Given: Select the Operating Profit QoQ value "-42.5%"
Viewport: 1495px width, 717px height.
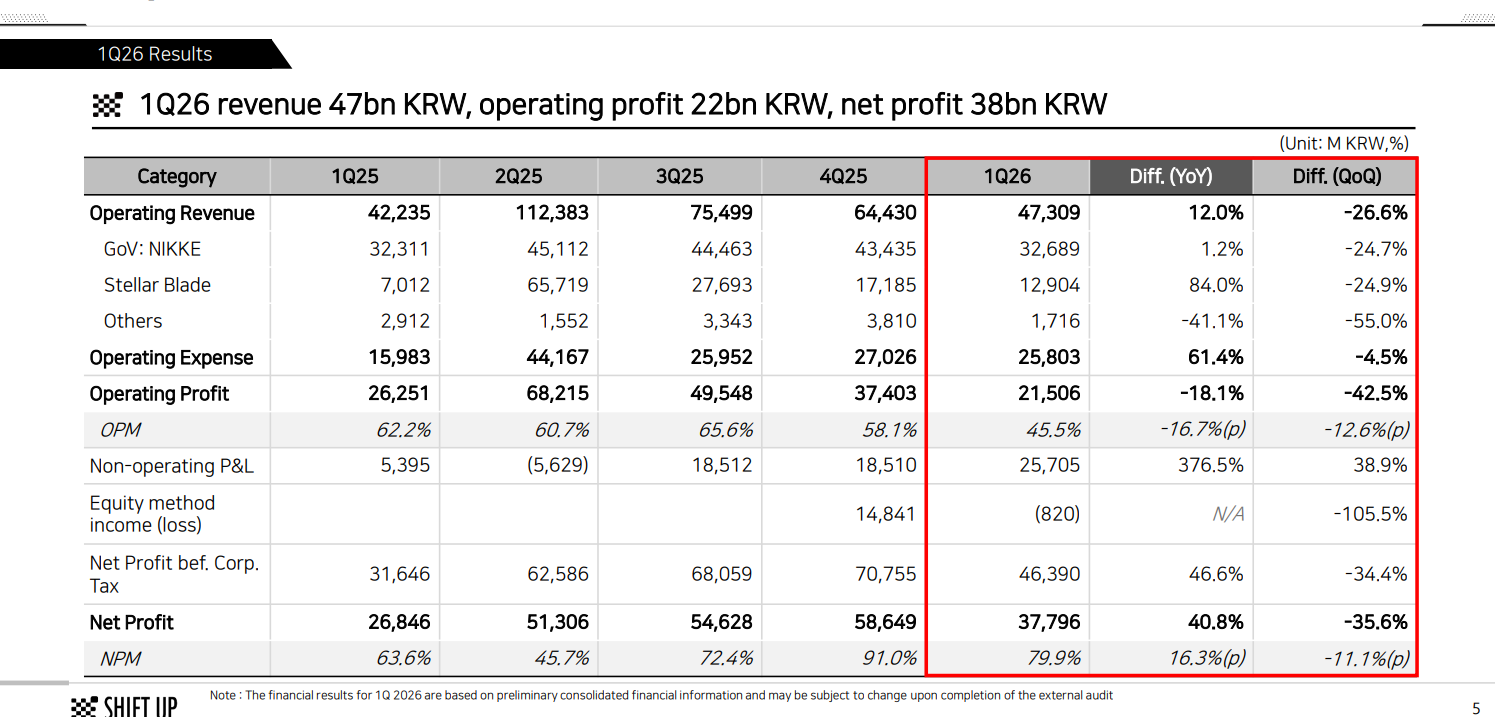Looking at the screenshot, I should click(x=1376, y=393).
